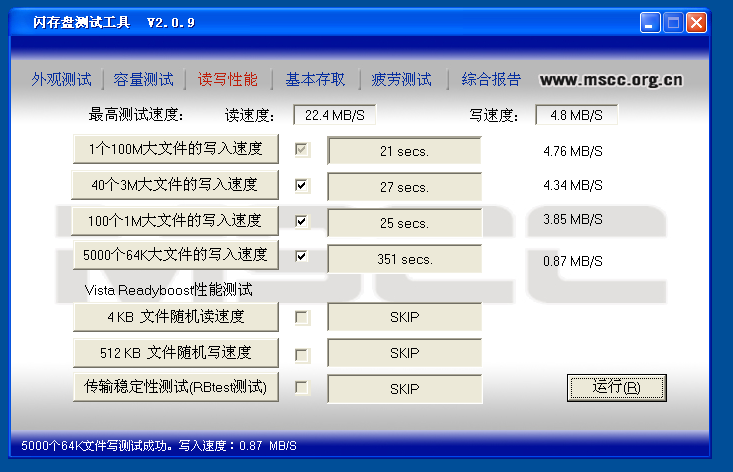
Task: Click the 512 KB 文件随机写速度 button
Action: (176, 352)
